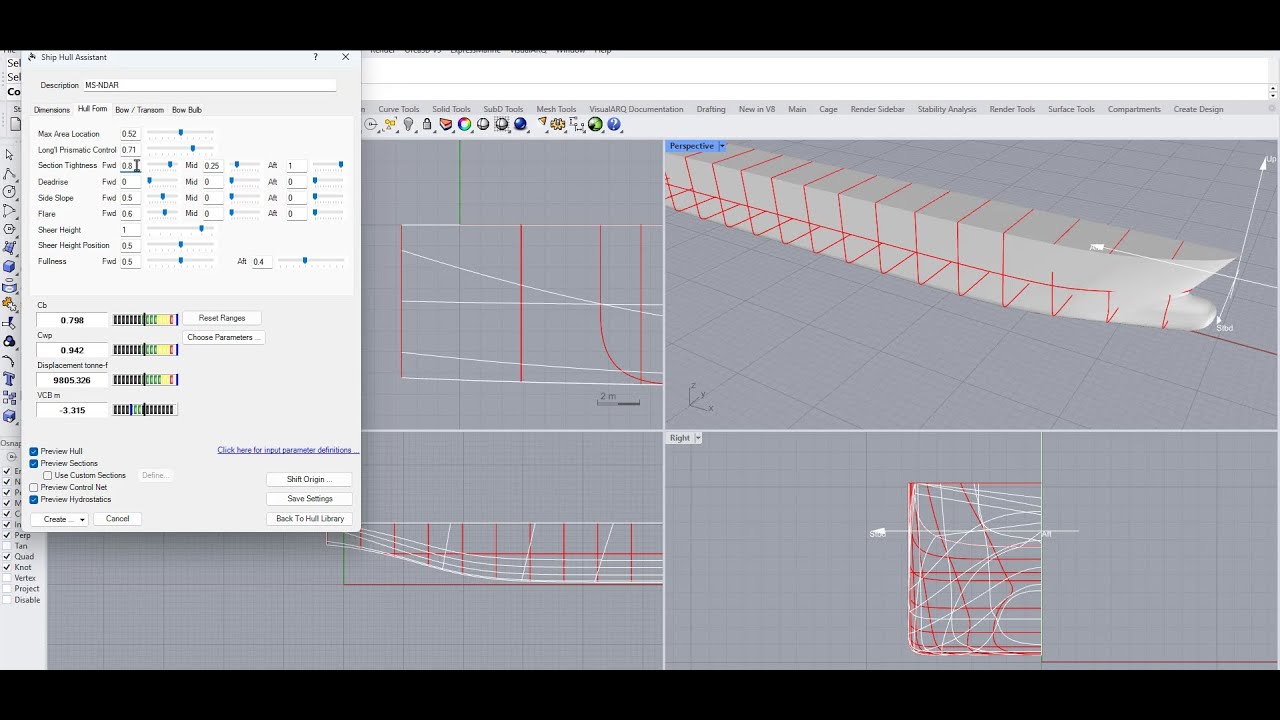Click Back To Hull Library button
Viewport: 1280px width, 720px height.
point(310,519)
